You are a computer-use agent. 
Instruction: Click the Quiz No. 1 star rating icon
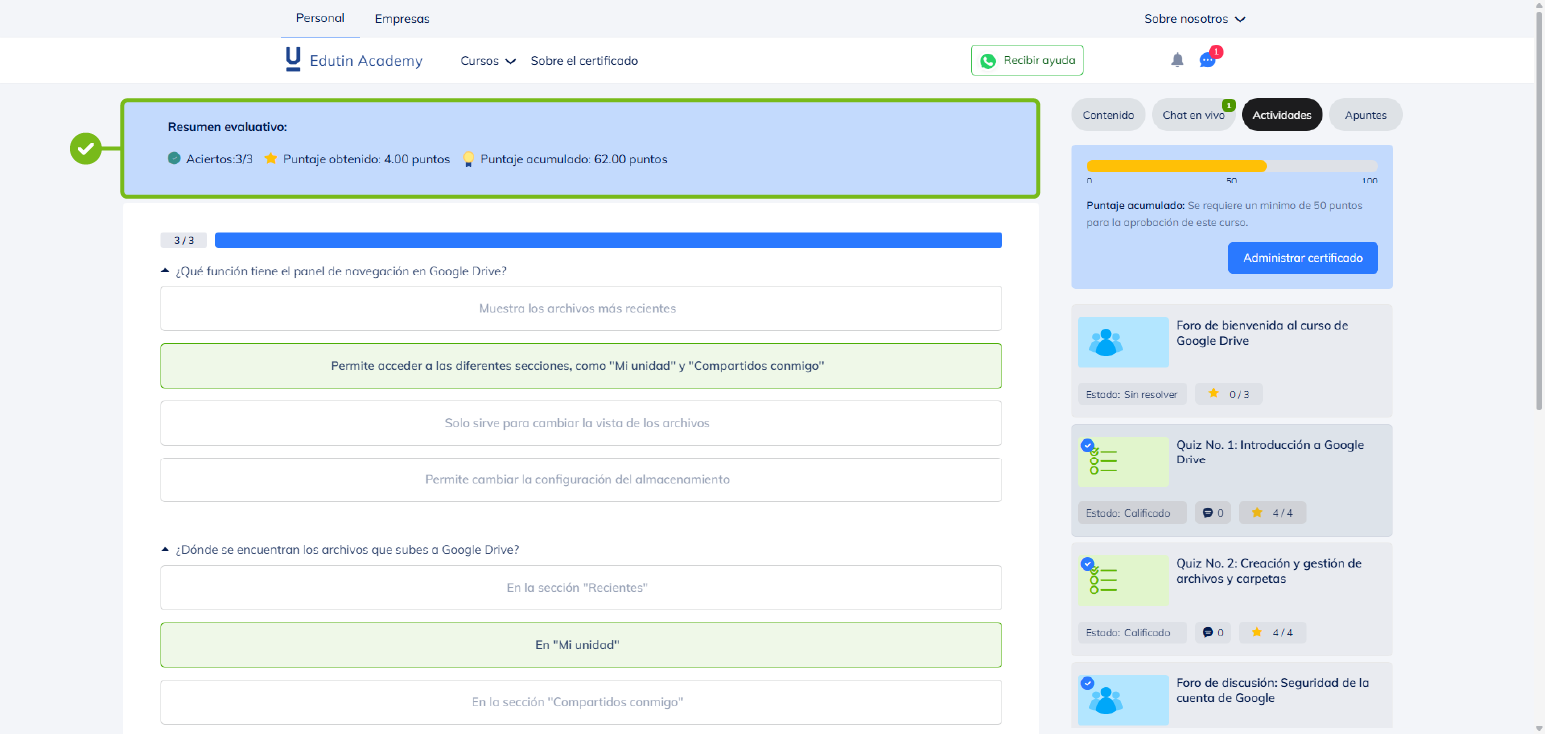[1257, 513]
